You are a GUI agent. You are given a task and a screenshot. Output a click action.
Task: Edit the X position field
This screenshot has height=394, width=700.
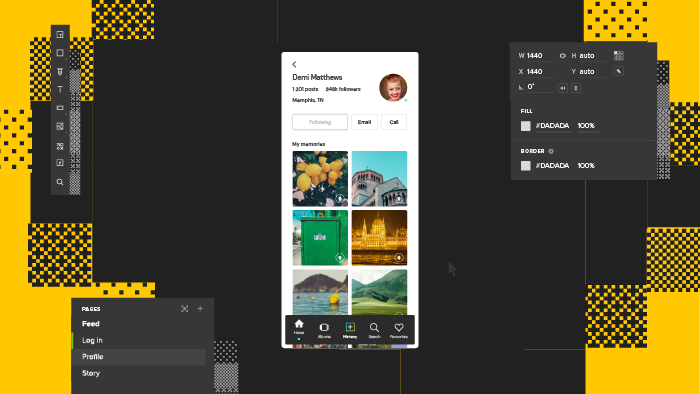[x=539, y=71]
